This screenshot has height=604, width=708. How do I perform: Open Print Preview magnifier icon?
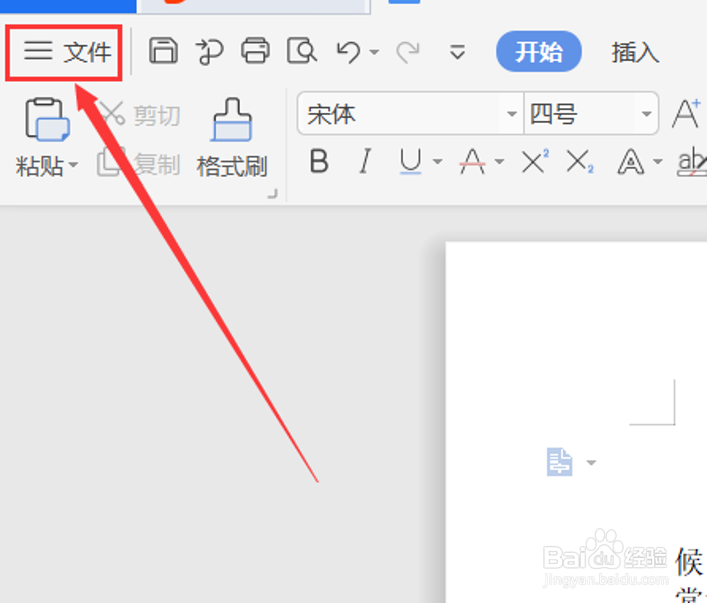pyautogui.click(x=302, y=51)
